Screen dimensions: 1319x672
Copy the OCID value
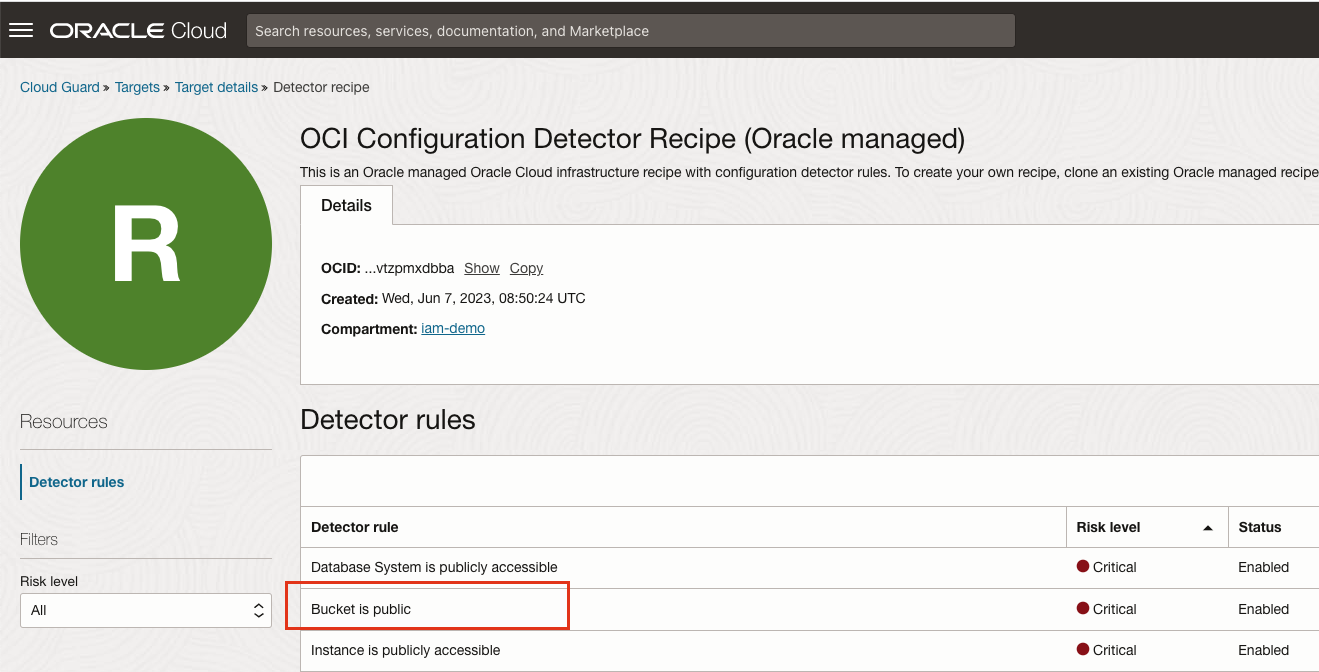(526, 268)
